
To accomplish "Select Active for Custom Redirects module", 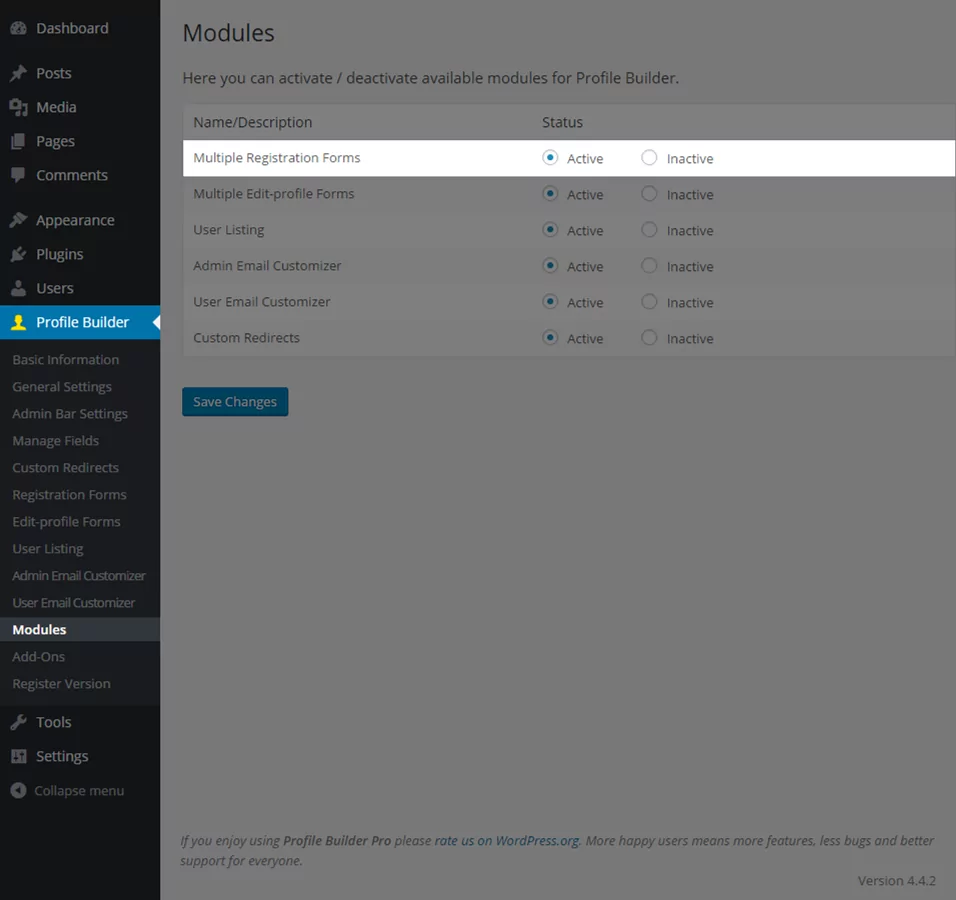I will coord(550,338).
